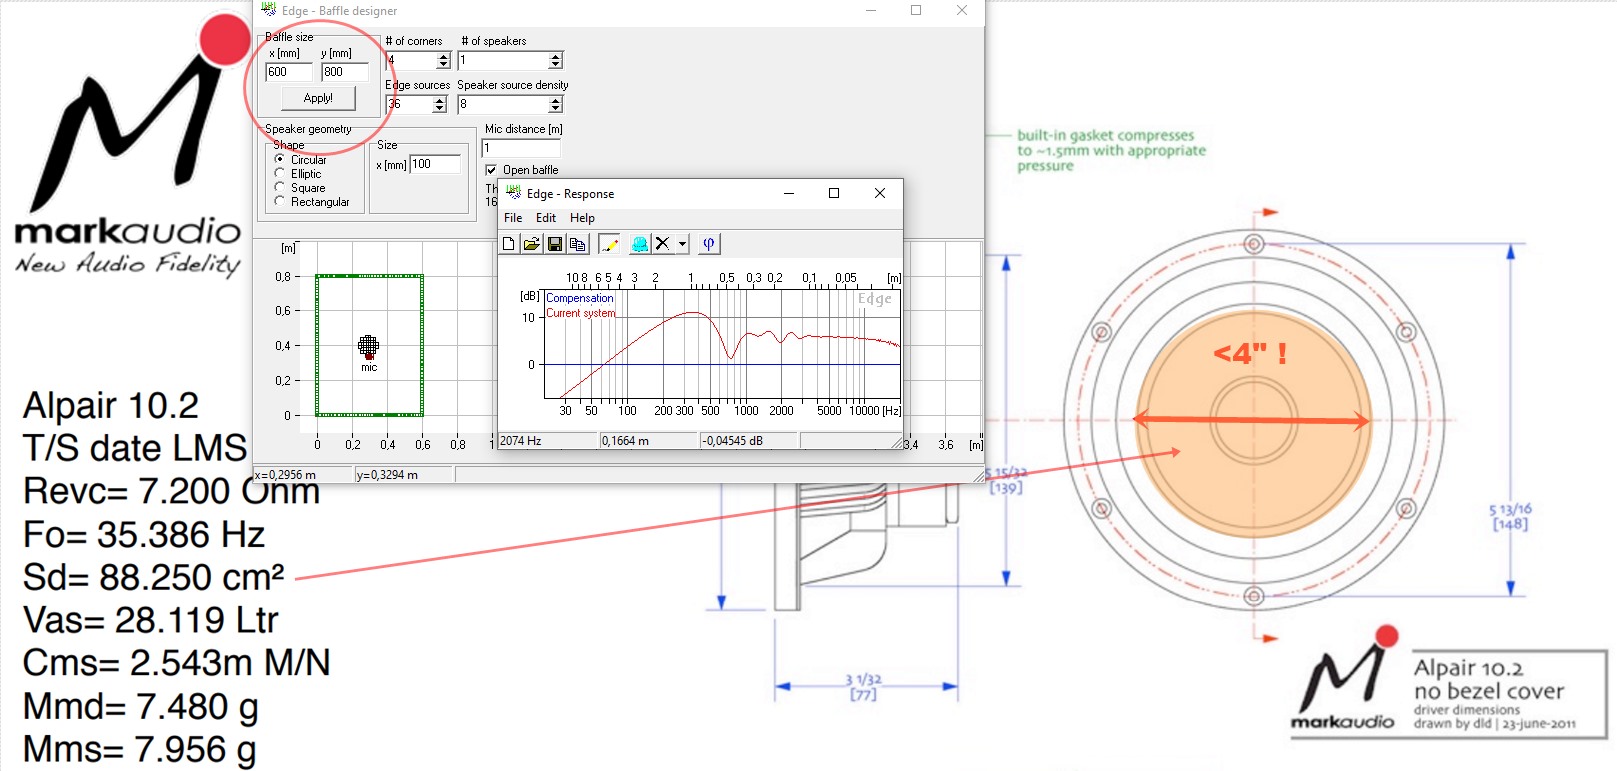Open the Help menu in Edge - Response
The image size is (1617, 771).
point(582,218)
